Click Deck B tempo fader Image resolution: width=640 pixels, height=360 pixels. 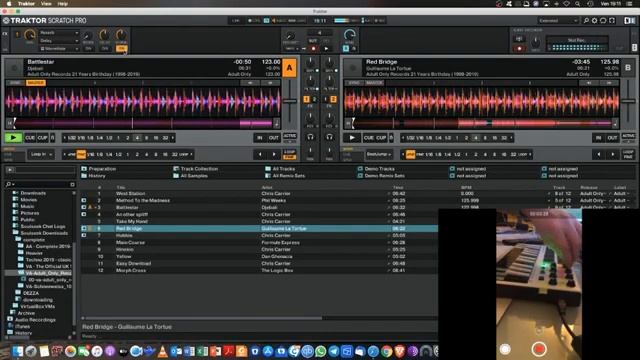pos(628,101)
